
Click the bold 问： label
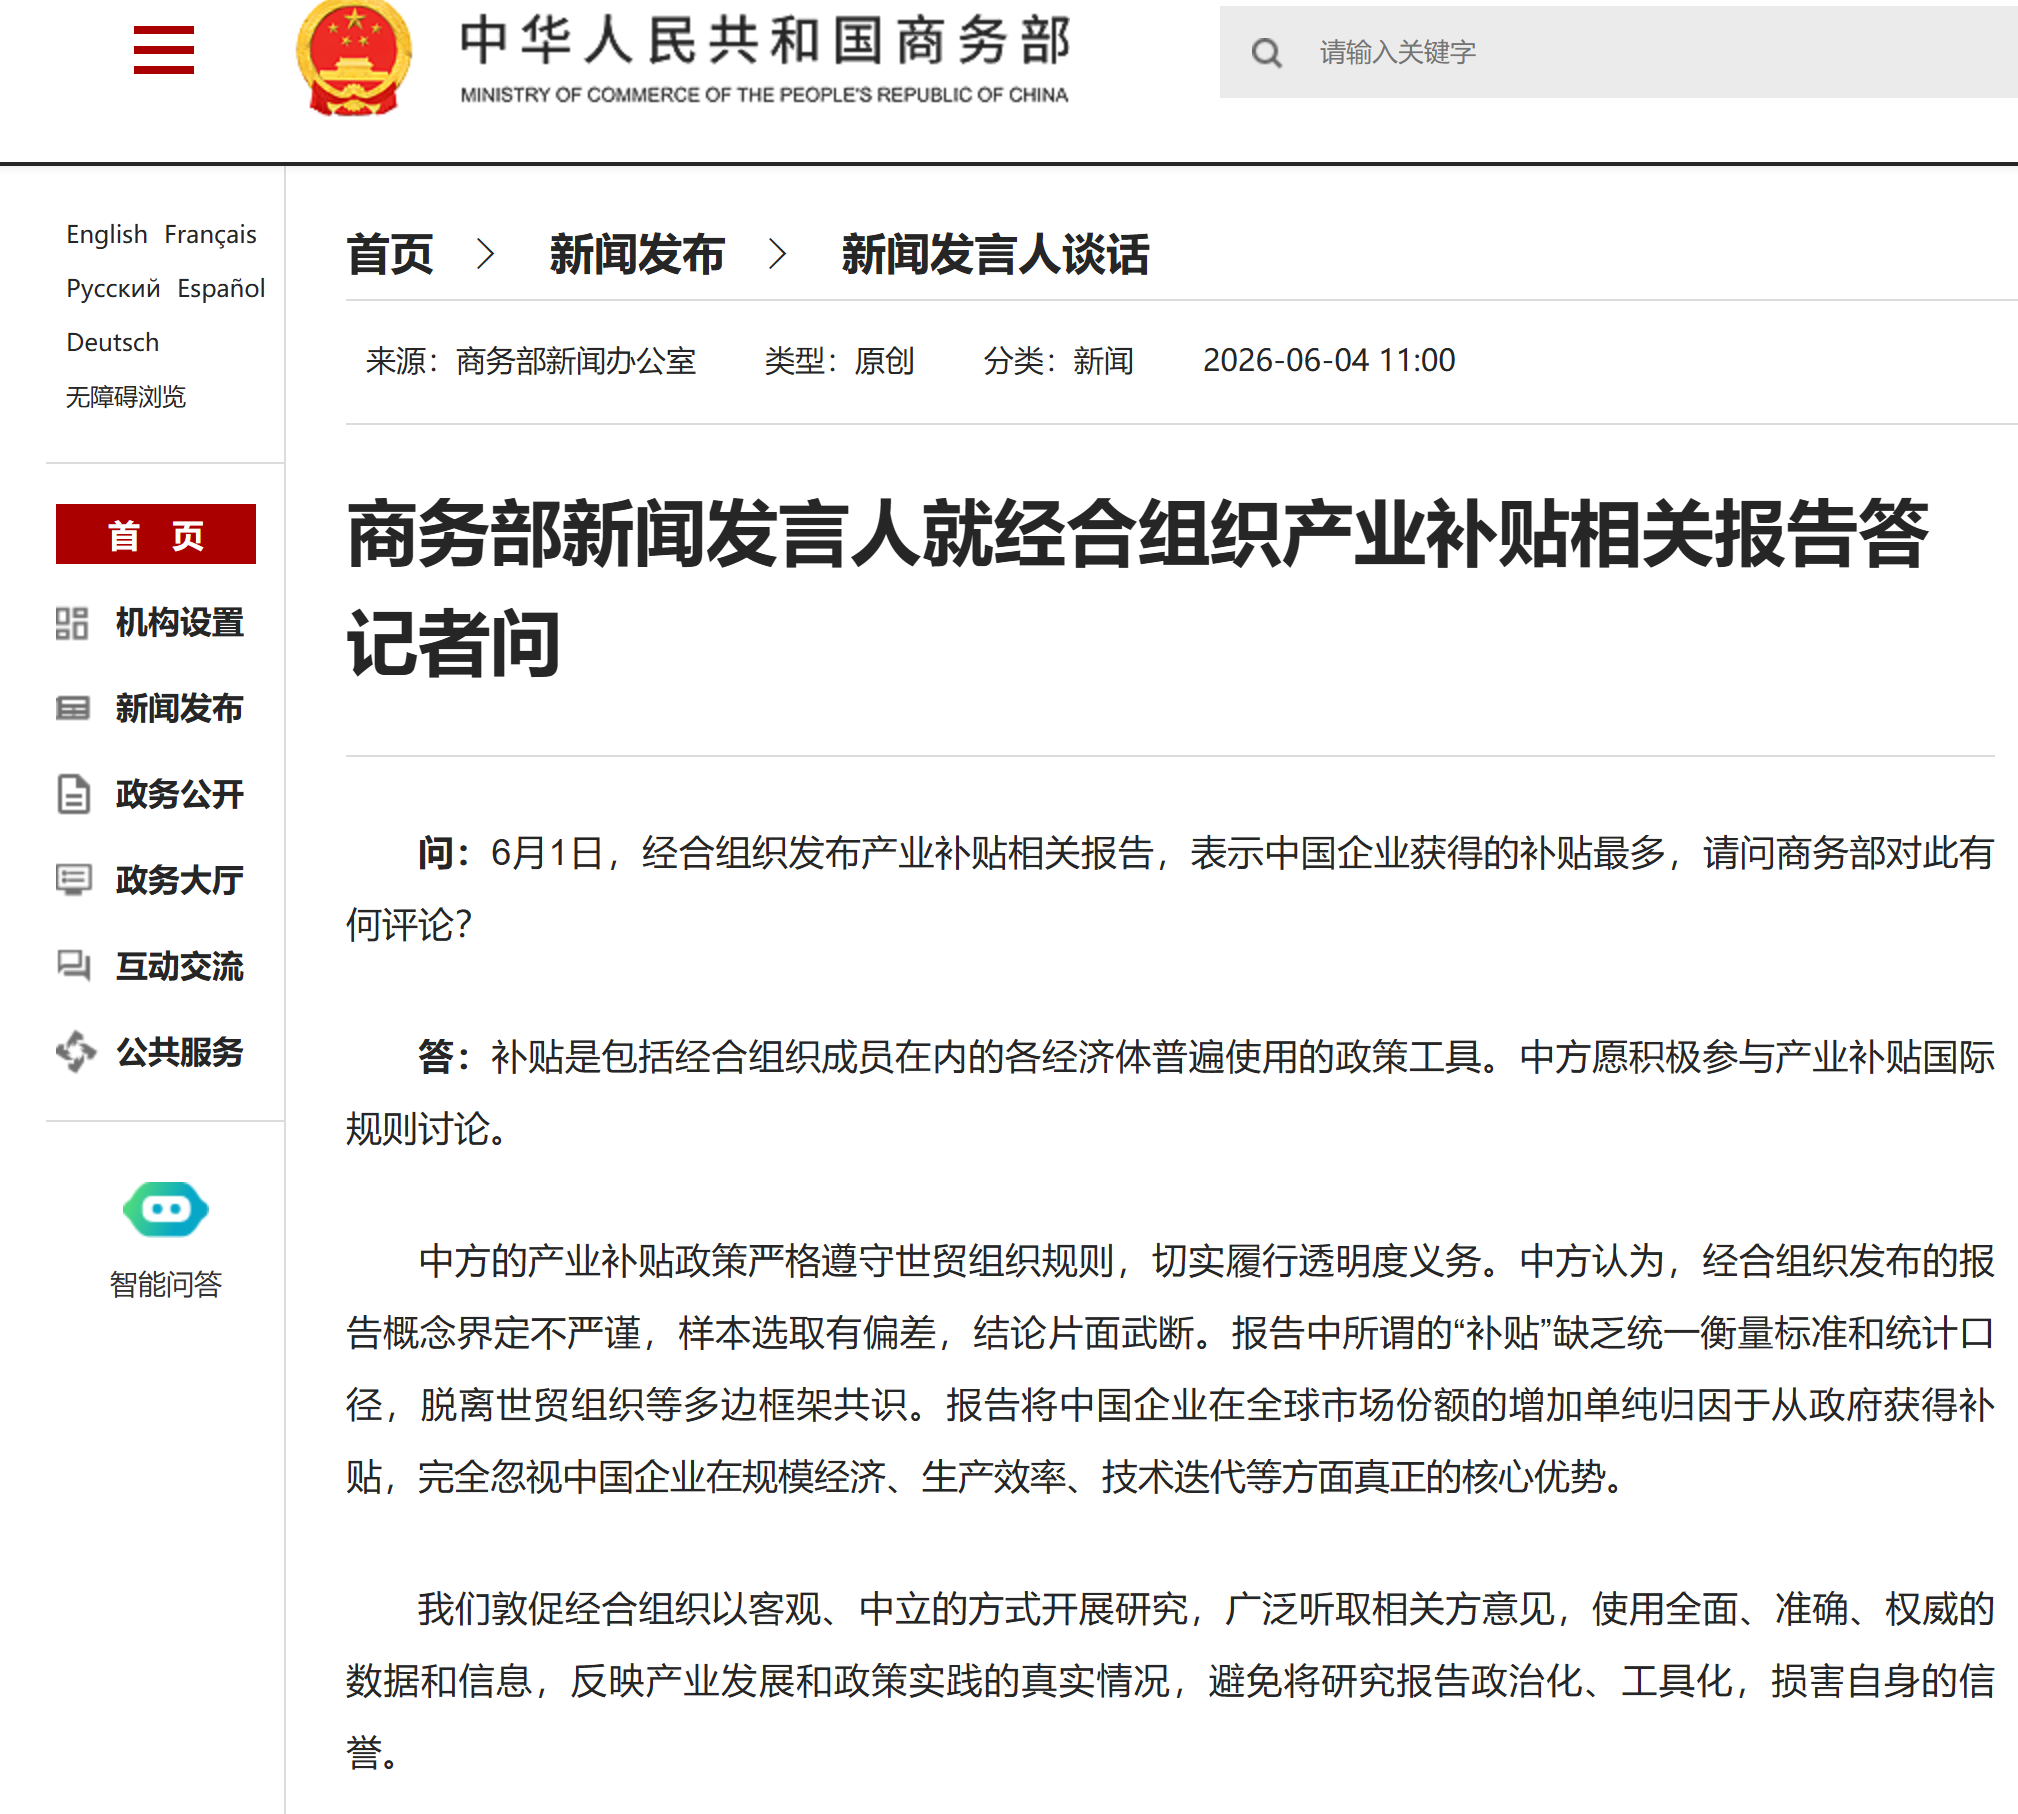[x=444, y=853]
